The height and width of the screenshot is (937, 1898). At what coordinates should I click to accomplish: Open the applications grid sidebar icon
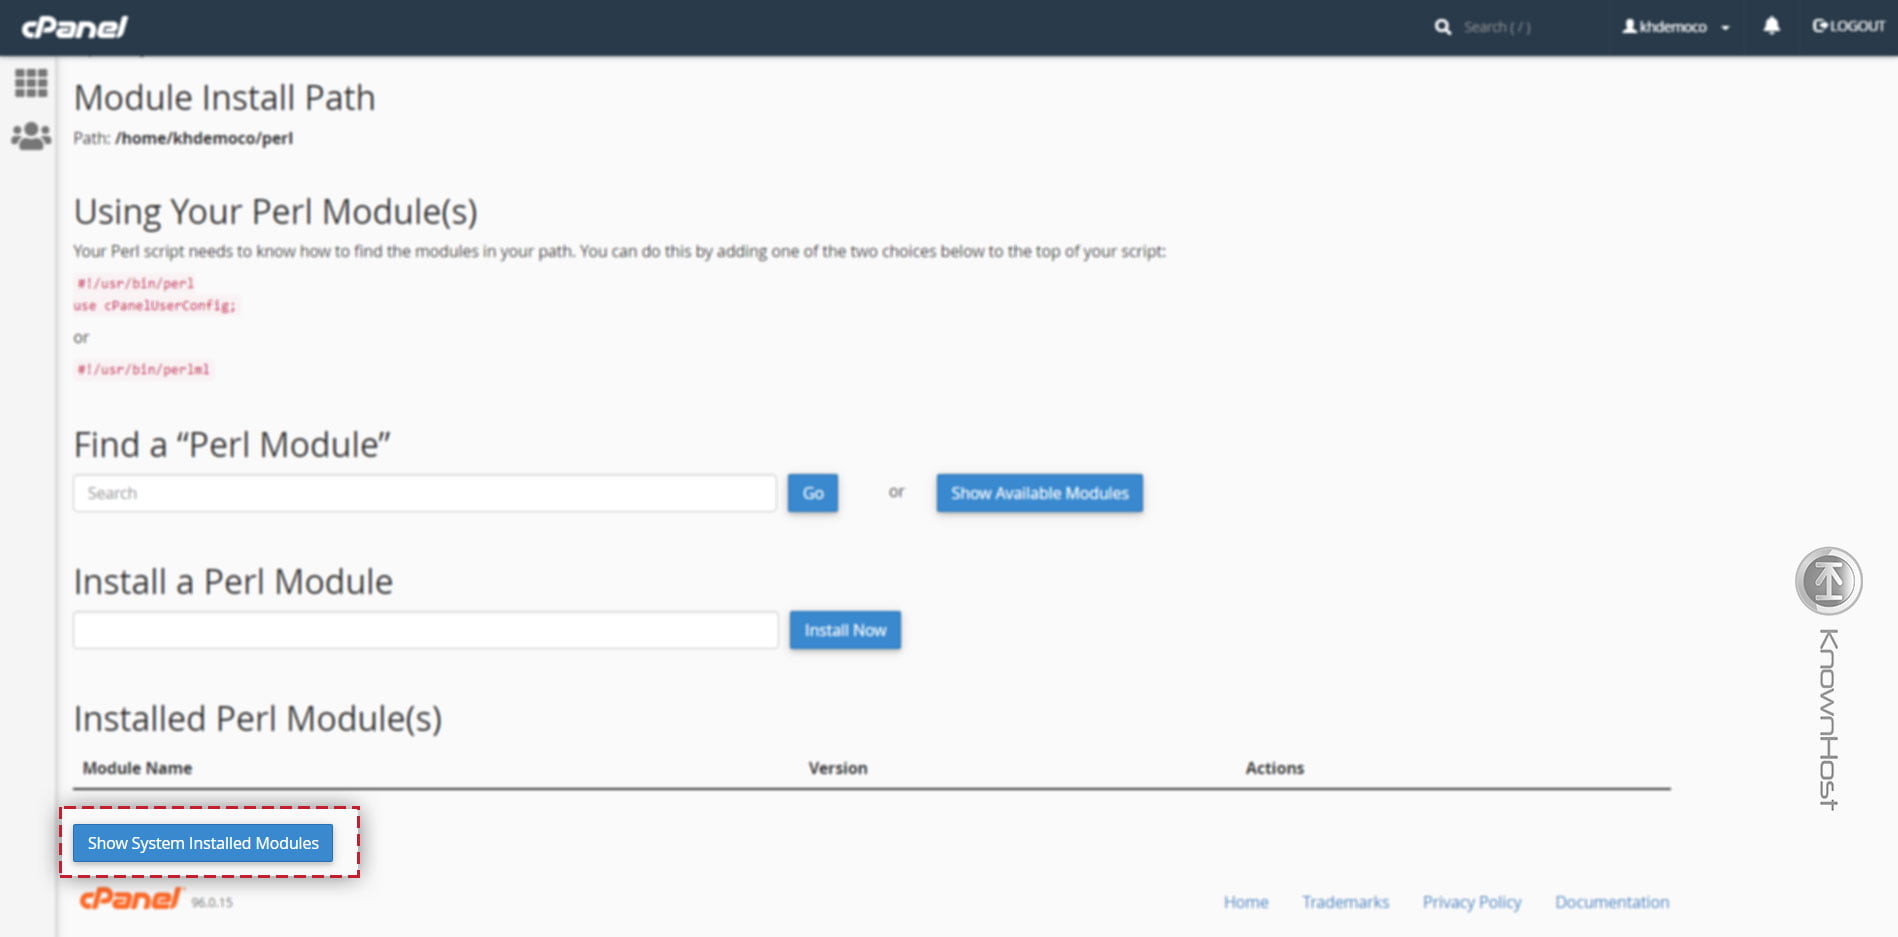[31, 83]
